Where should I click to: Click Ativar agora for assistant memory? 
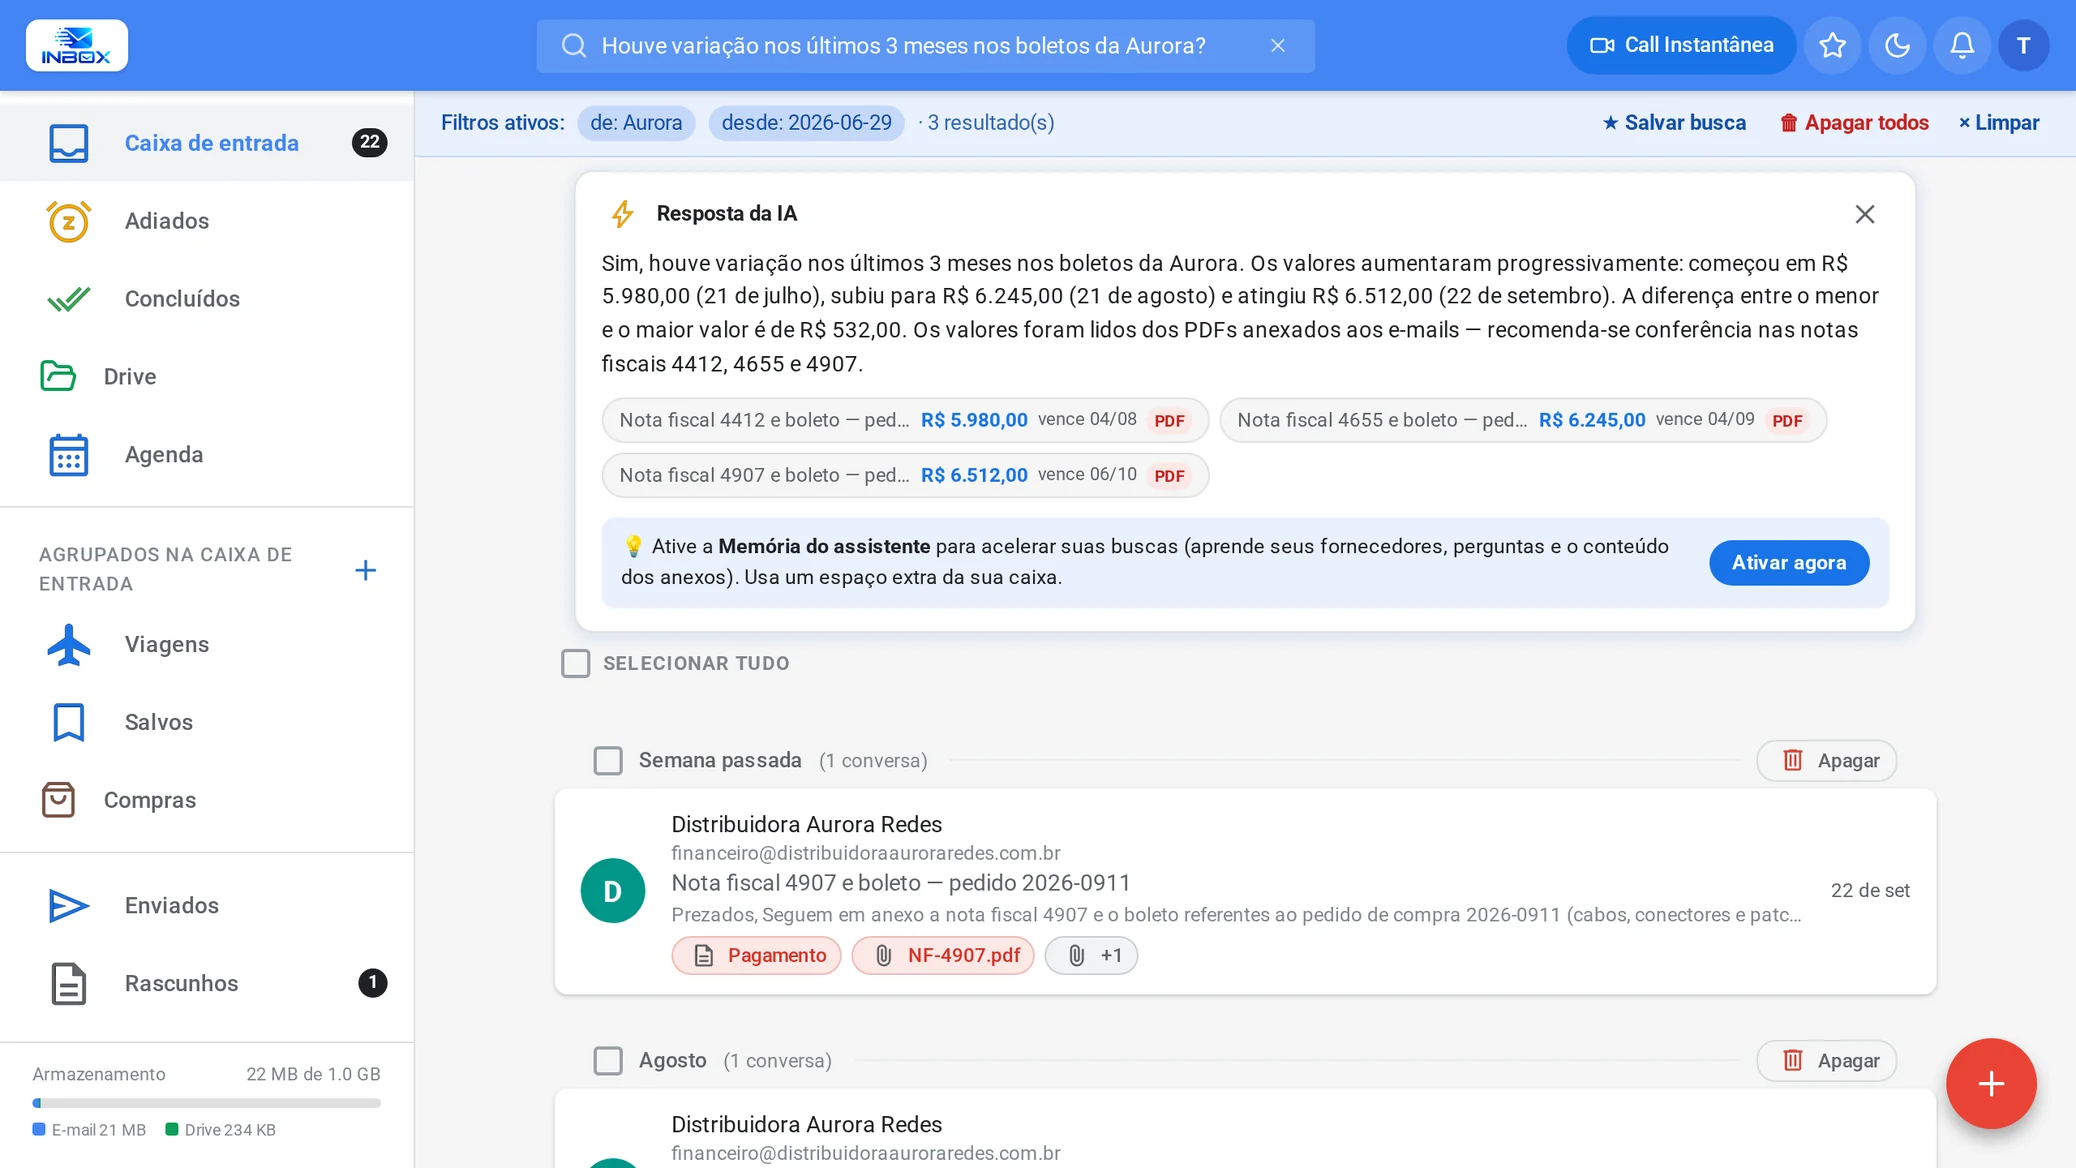(1788, 563)
